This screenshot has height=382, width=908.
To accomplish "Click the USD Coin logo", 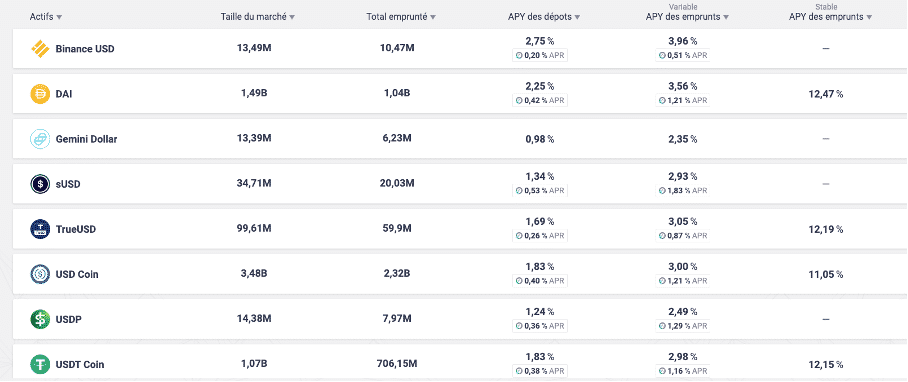I will pyautogui.click(x=40, y=274).
